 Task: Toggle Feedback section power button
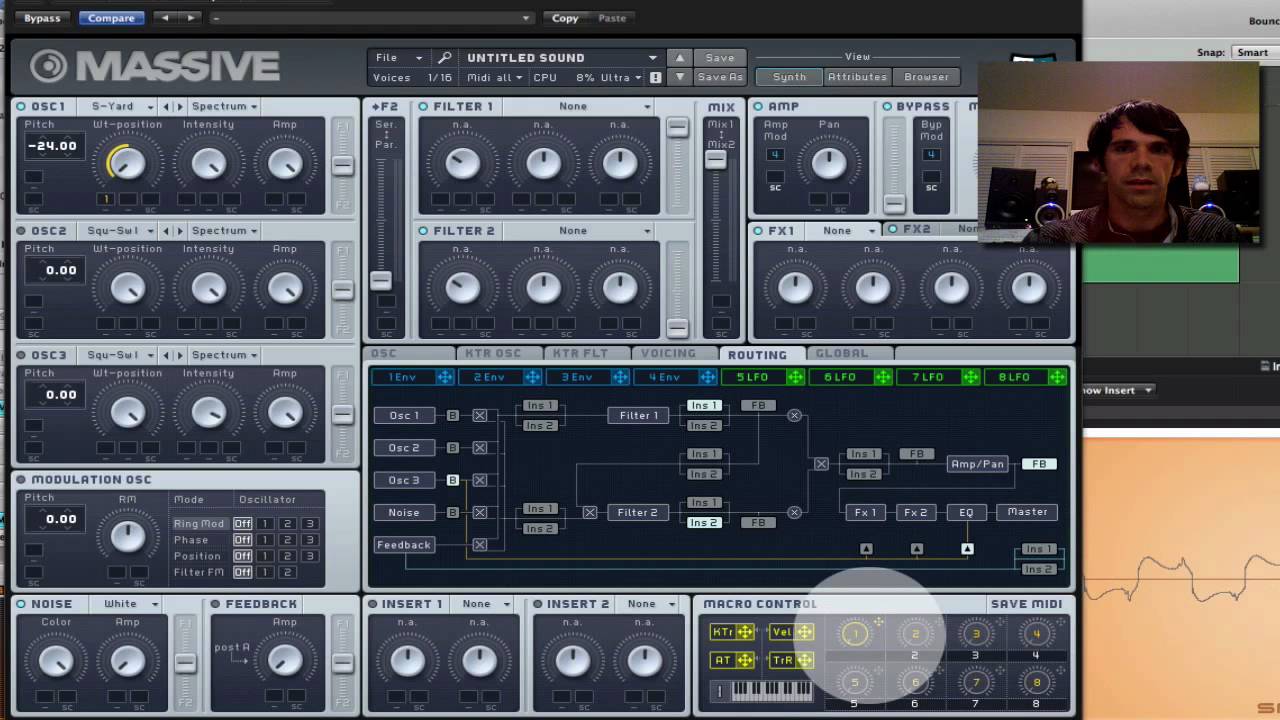pos(215,604)
